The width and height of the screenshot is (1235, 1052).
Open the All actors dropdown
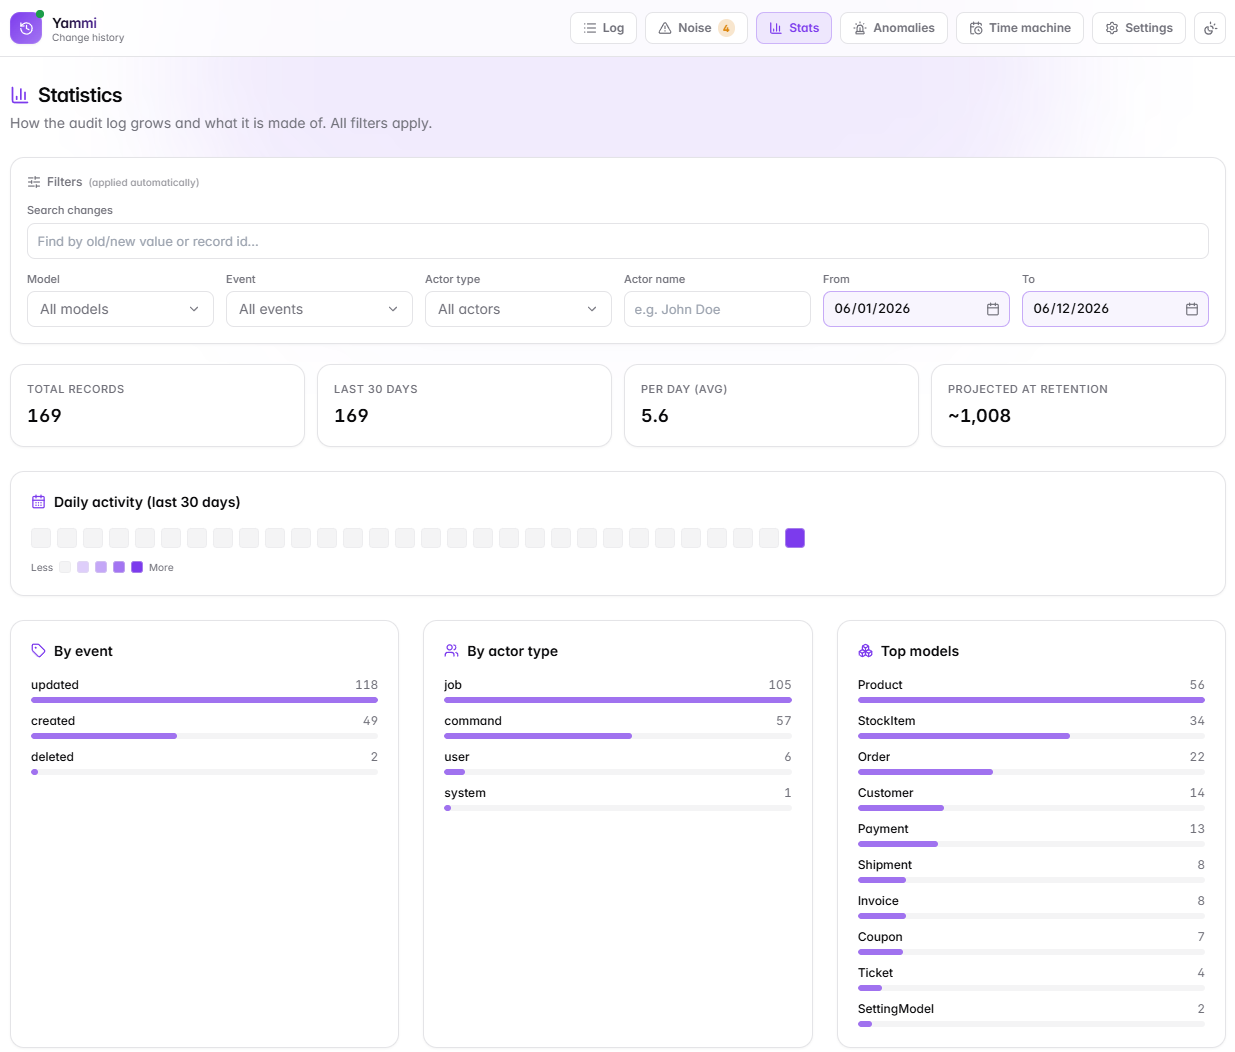click(x=518, y=309)
